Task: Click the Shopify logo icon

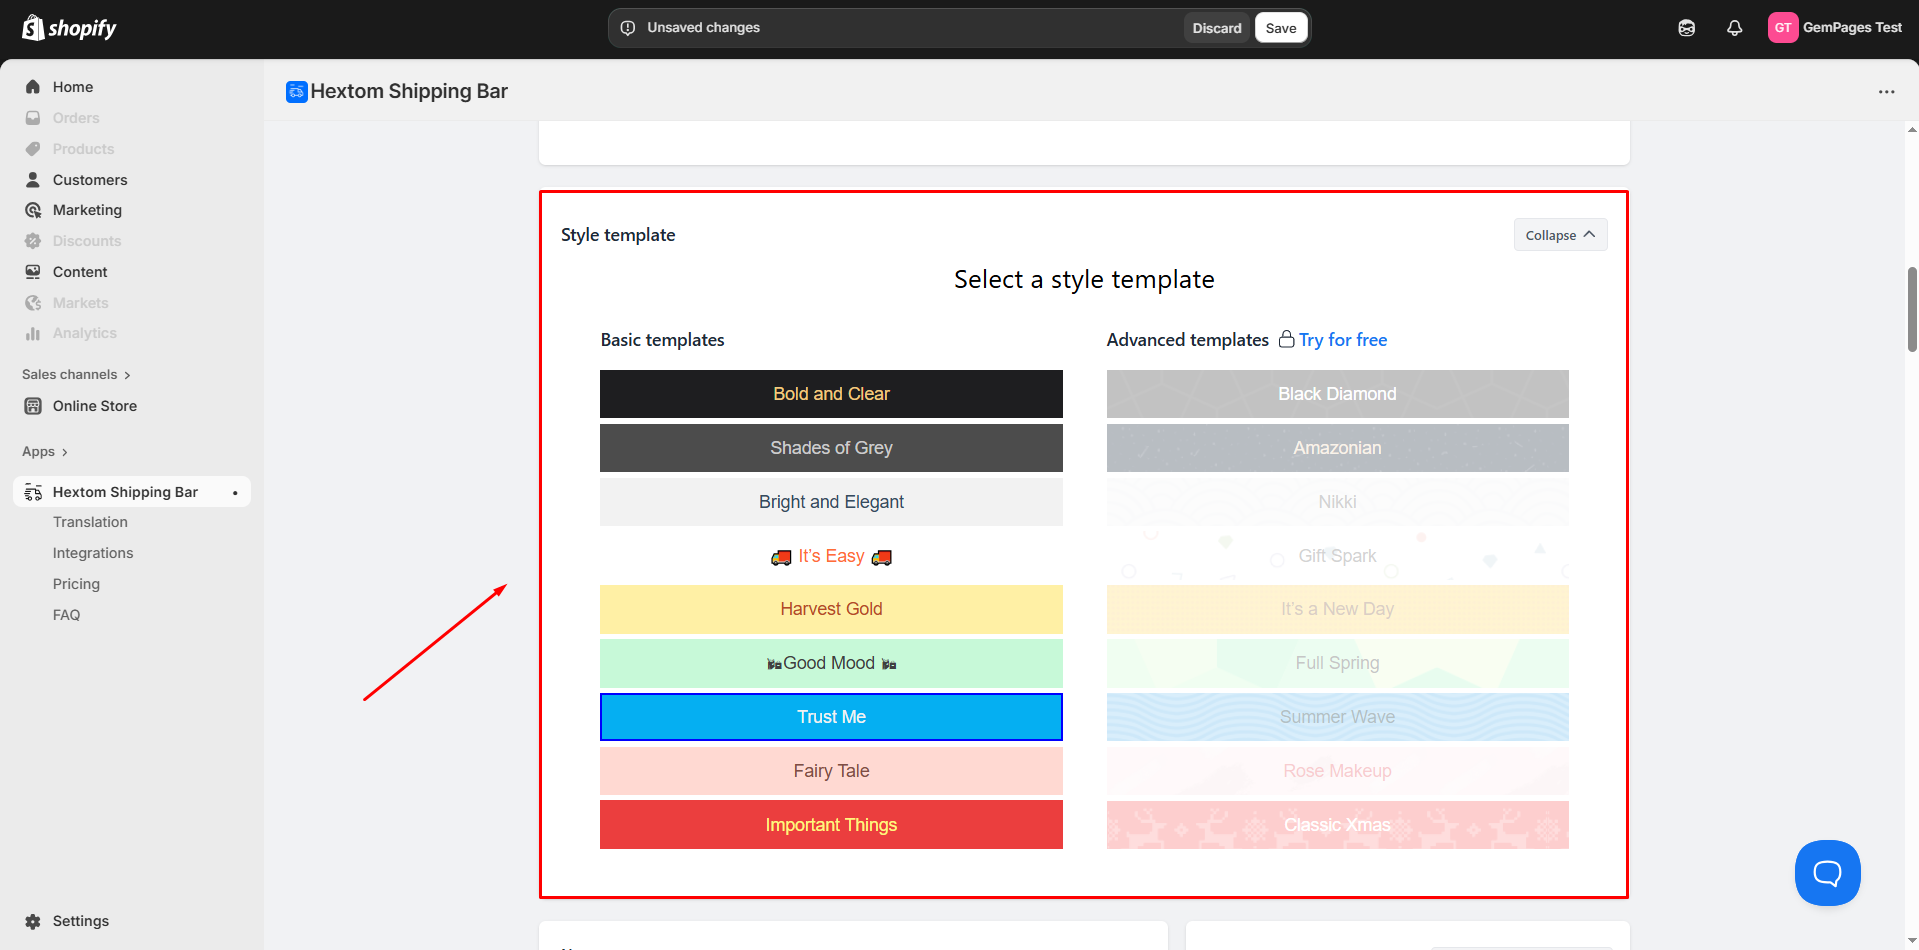Action: (x=33, y=27)
